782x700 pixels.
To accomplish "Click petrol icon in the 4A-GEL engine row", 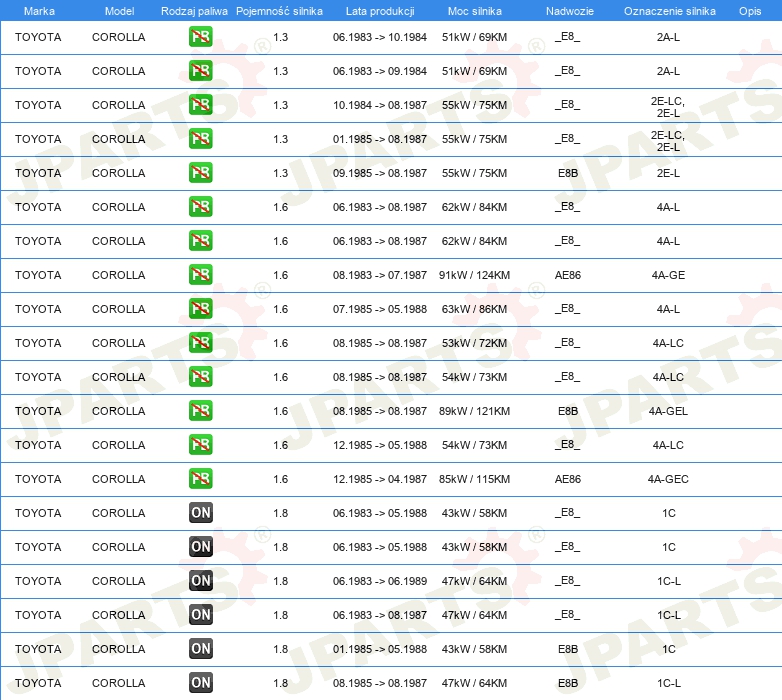I will coord(200,411).
